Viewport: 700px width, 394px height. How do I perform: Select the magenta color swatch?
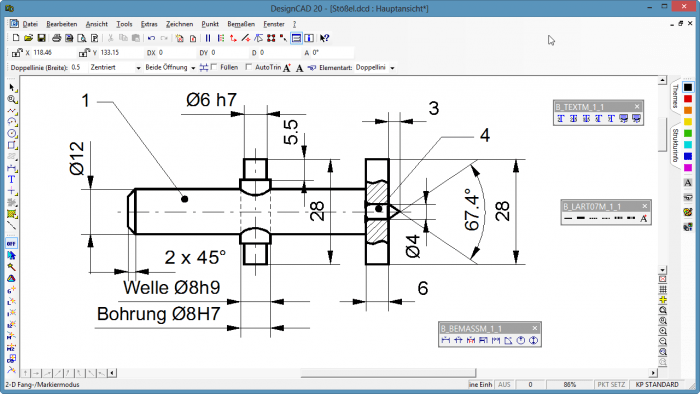pos(688,168)
